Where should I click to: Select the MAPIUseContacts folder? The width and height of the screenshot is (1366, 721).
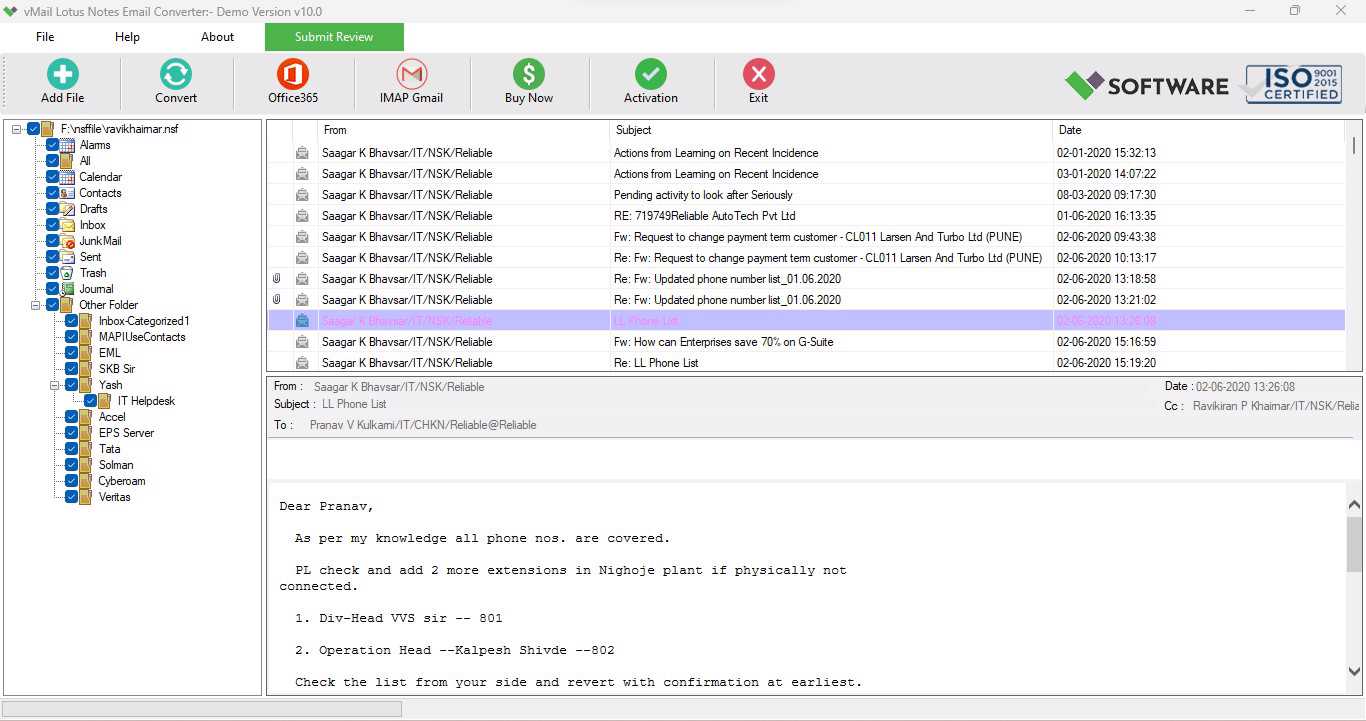click(x=142, y=337)
